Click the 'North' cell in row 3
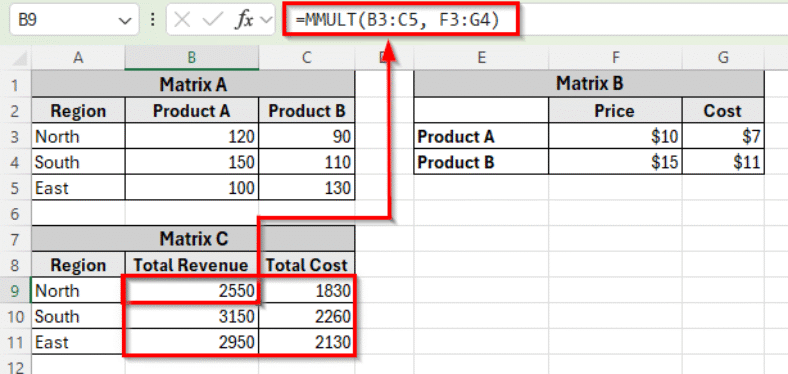 coord(78,136)
